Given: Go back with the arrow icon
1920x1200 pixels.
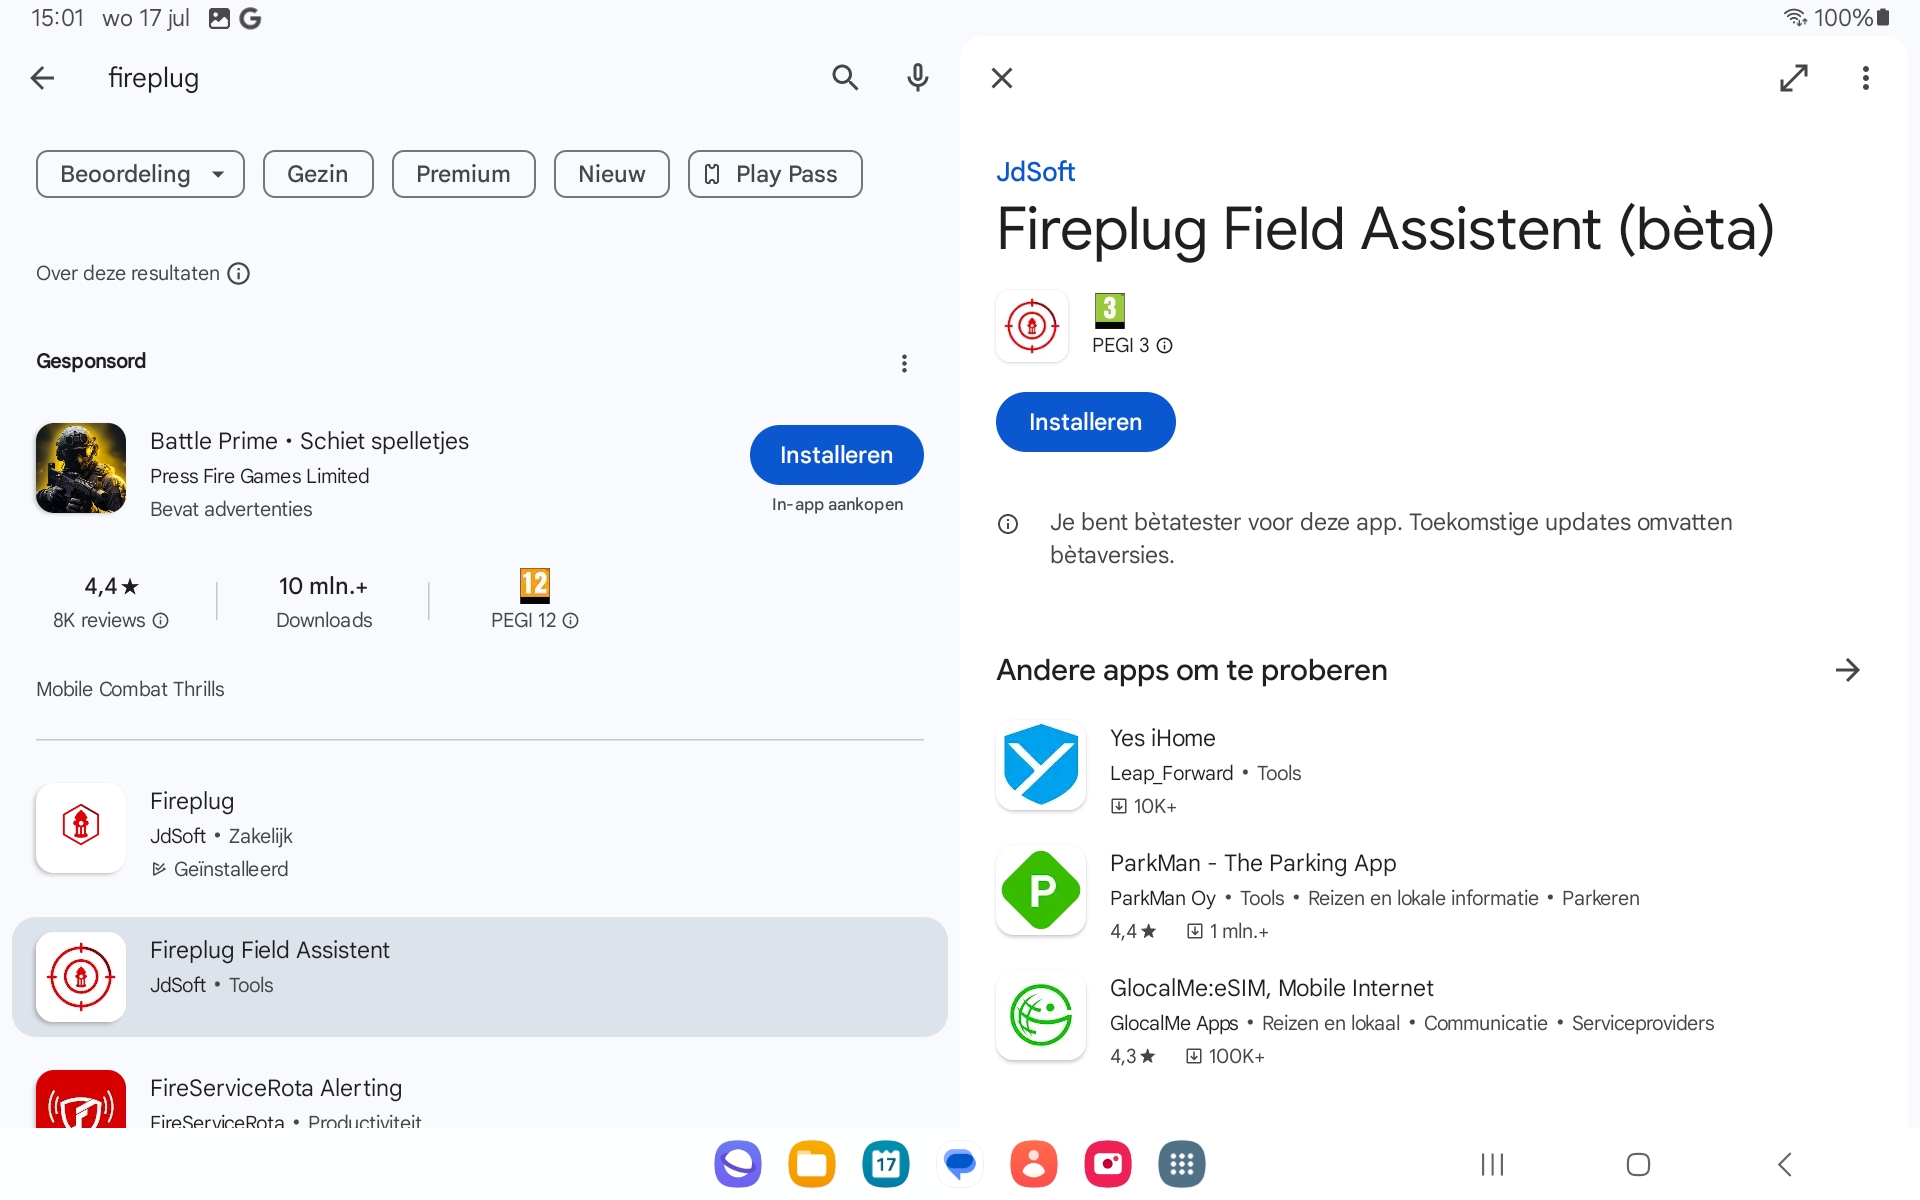Looking at the screenshot, I should 42,78.
